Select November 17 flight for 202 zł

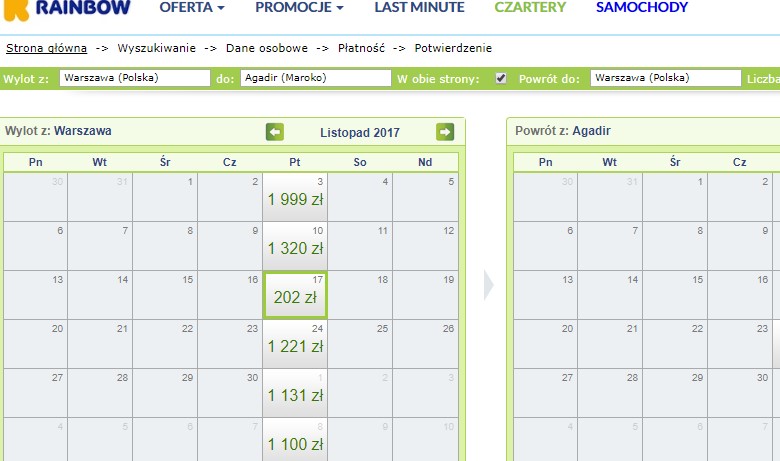pyautogui.click(x=295, y=296)
